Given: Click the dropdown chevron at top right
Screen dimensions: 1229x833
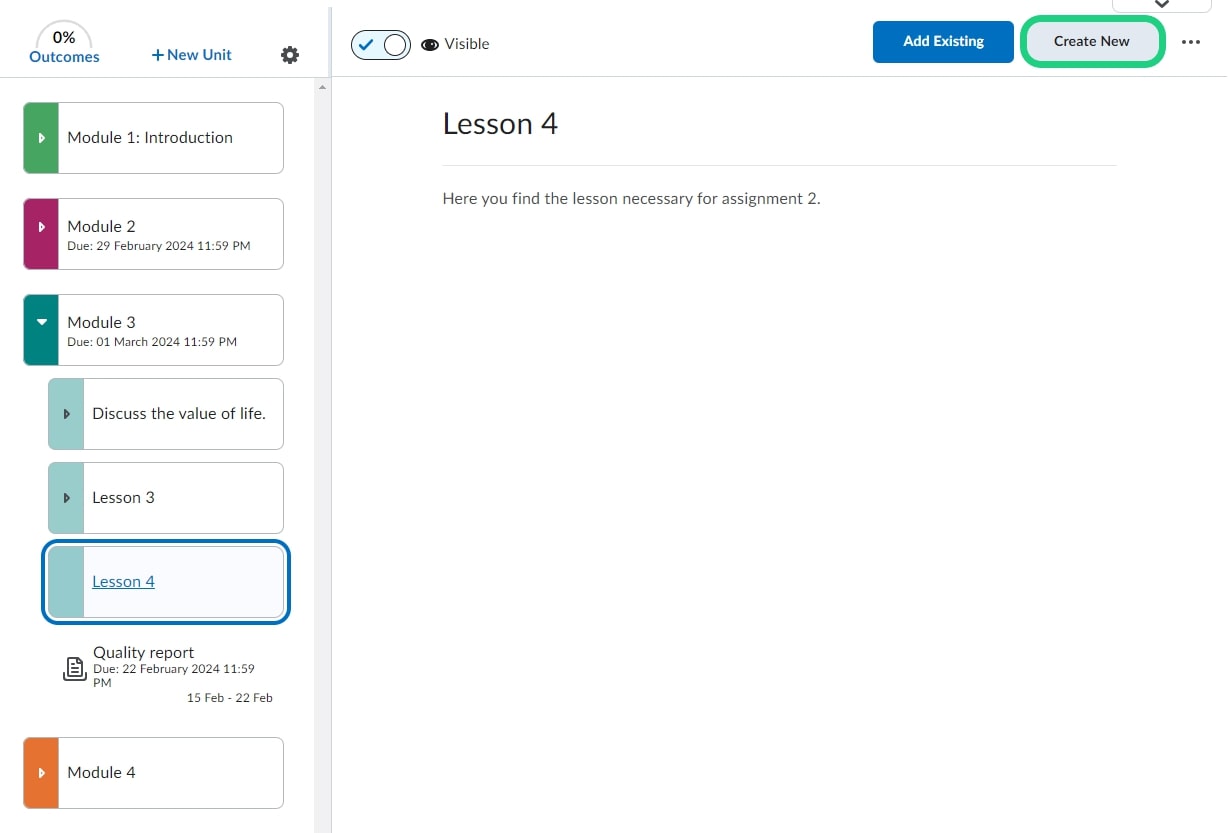Looking at the screenshot, I should point(1161,5).
